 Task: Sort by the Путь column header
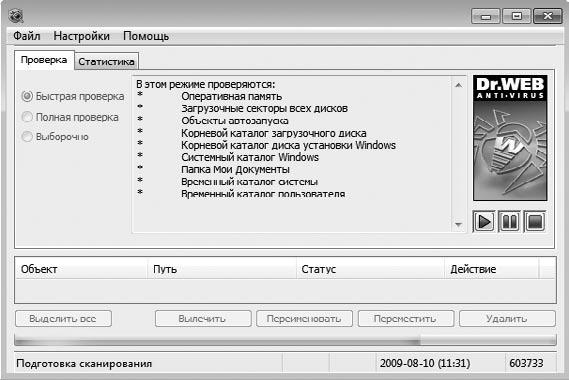pos(222,269)
